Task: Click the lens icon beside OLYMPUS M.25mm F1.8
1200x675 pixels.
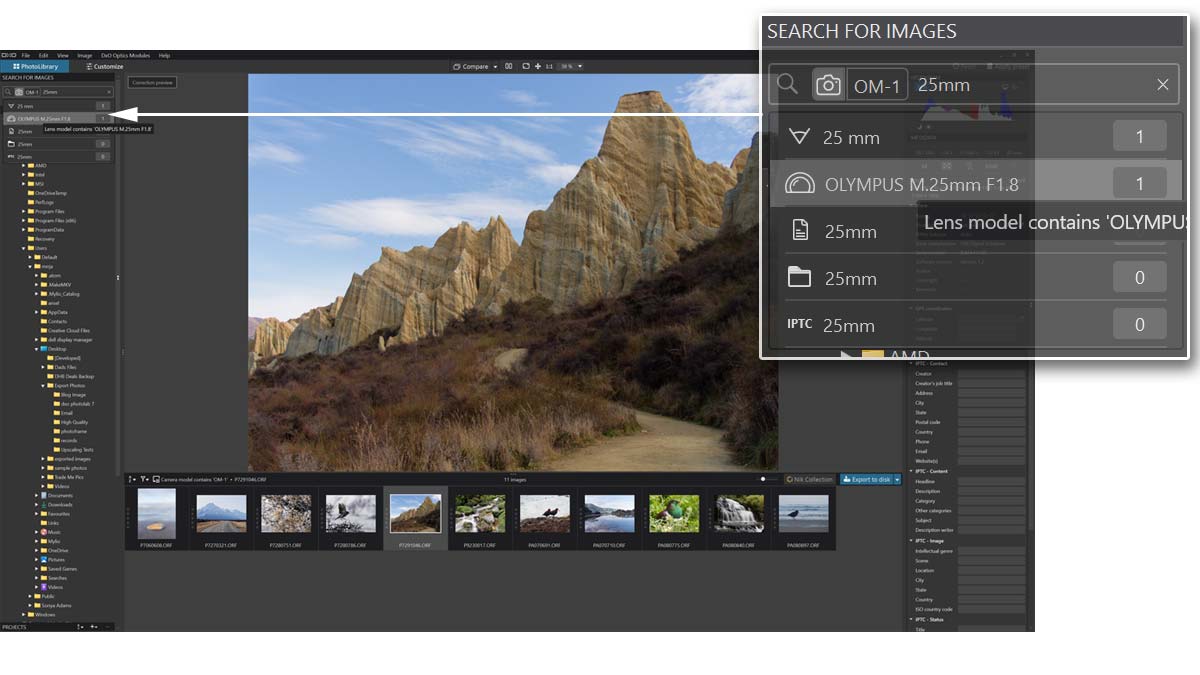Action: tap(800, 183)
